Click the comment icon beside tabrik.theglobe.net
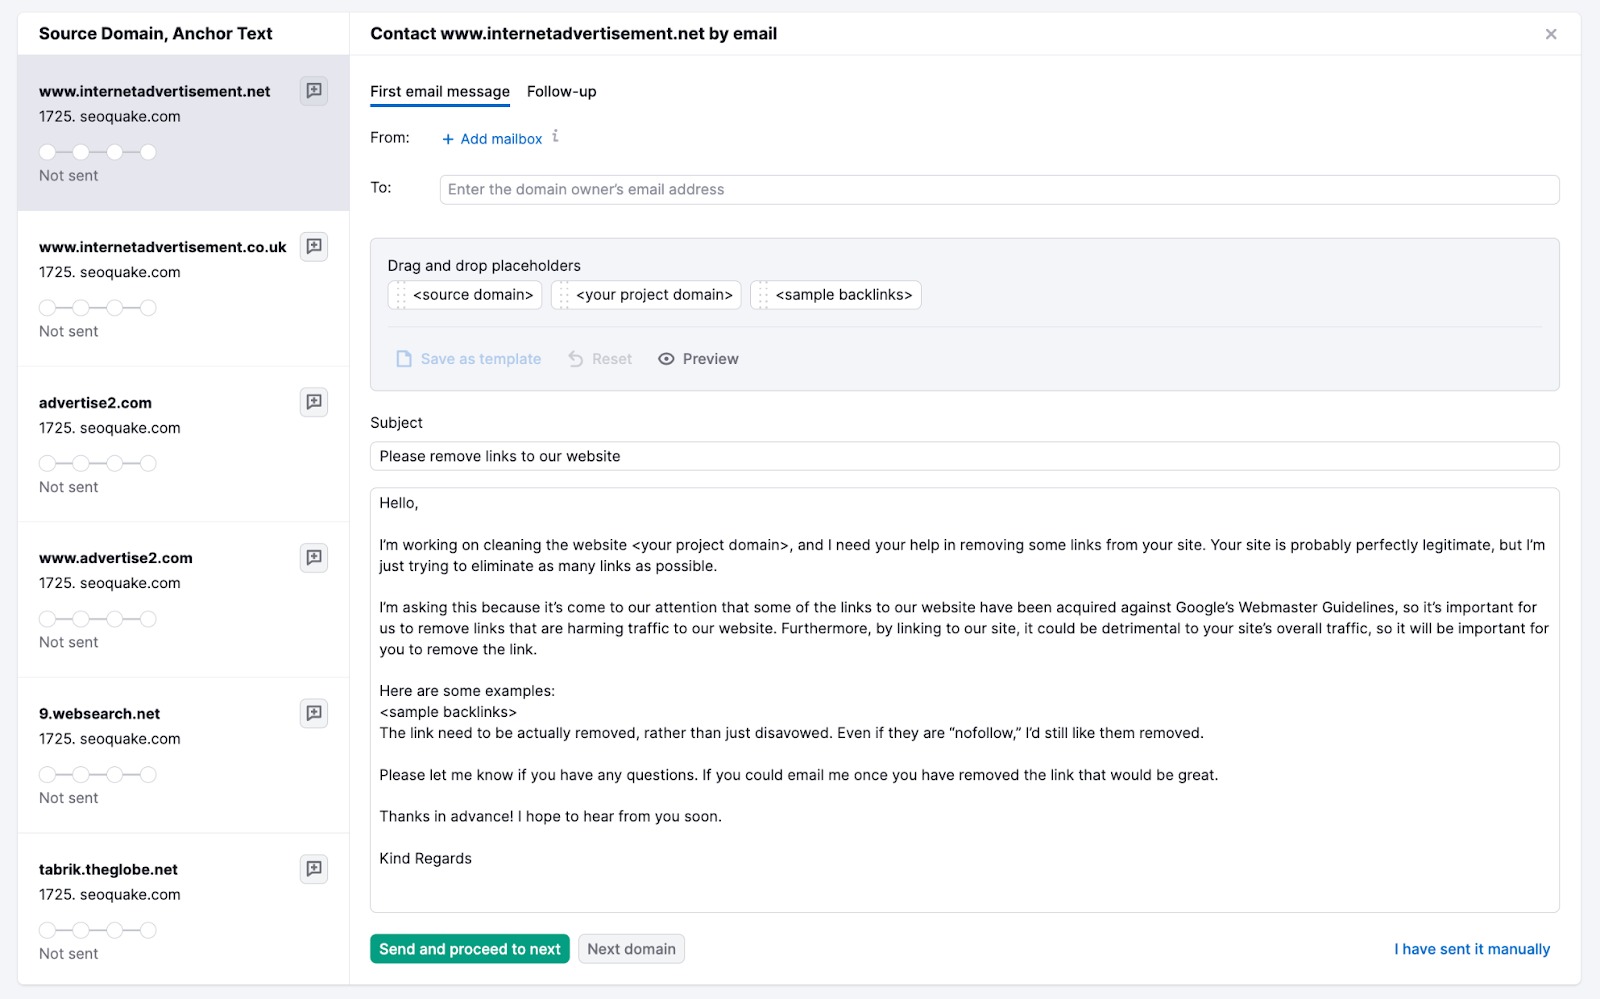Viewport: 1600px width, 999px height. pos(314,869)
